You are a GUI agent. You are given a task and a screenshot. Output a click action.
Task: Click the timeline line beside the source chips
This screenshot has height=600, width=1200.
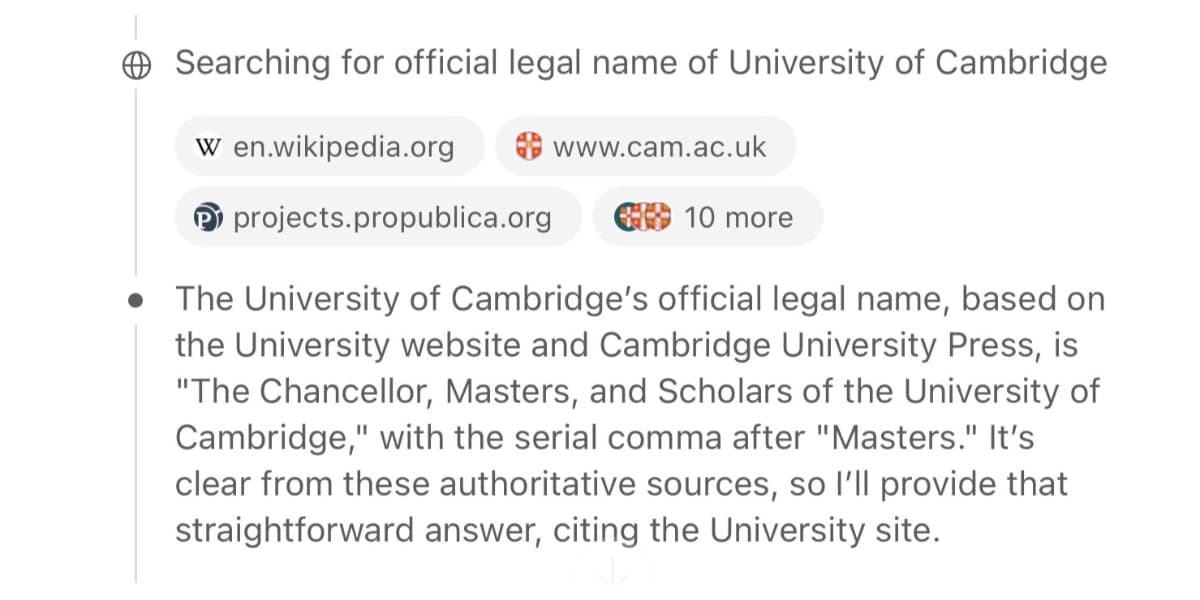coord(136,180)
